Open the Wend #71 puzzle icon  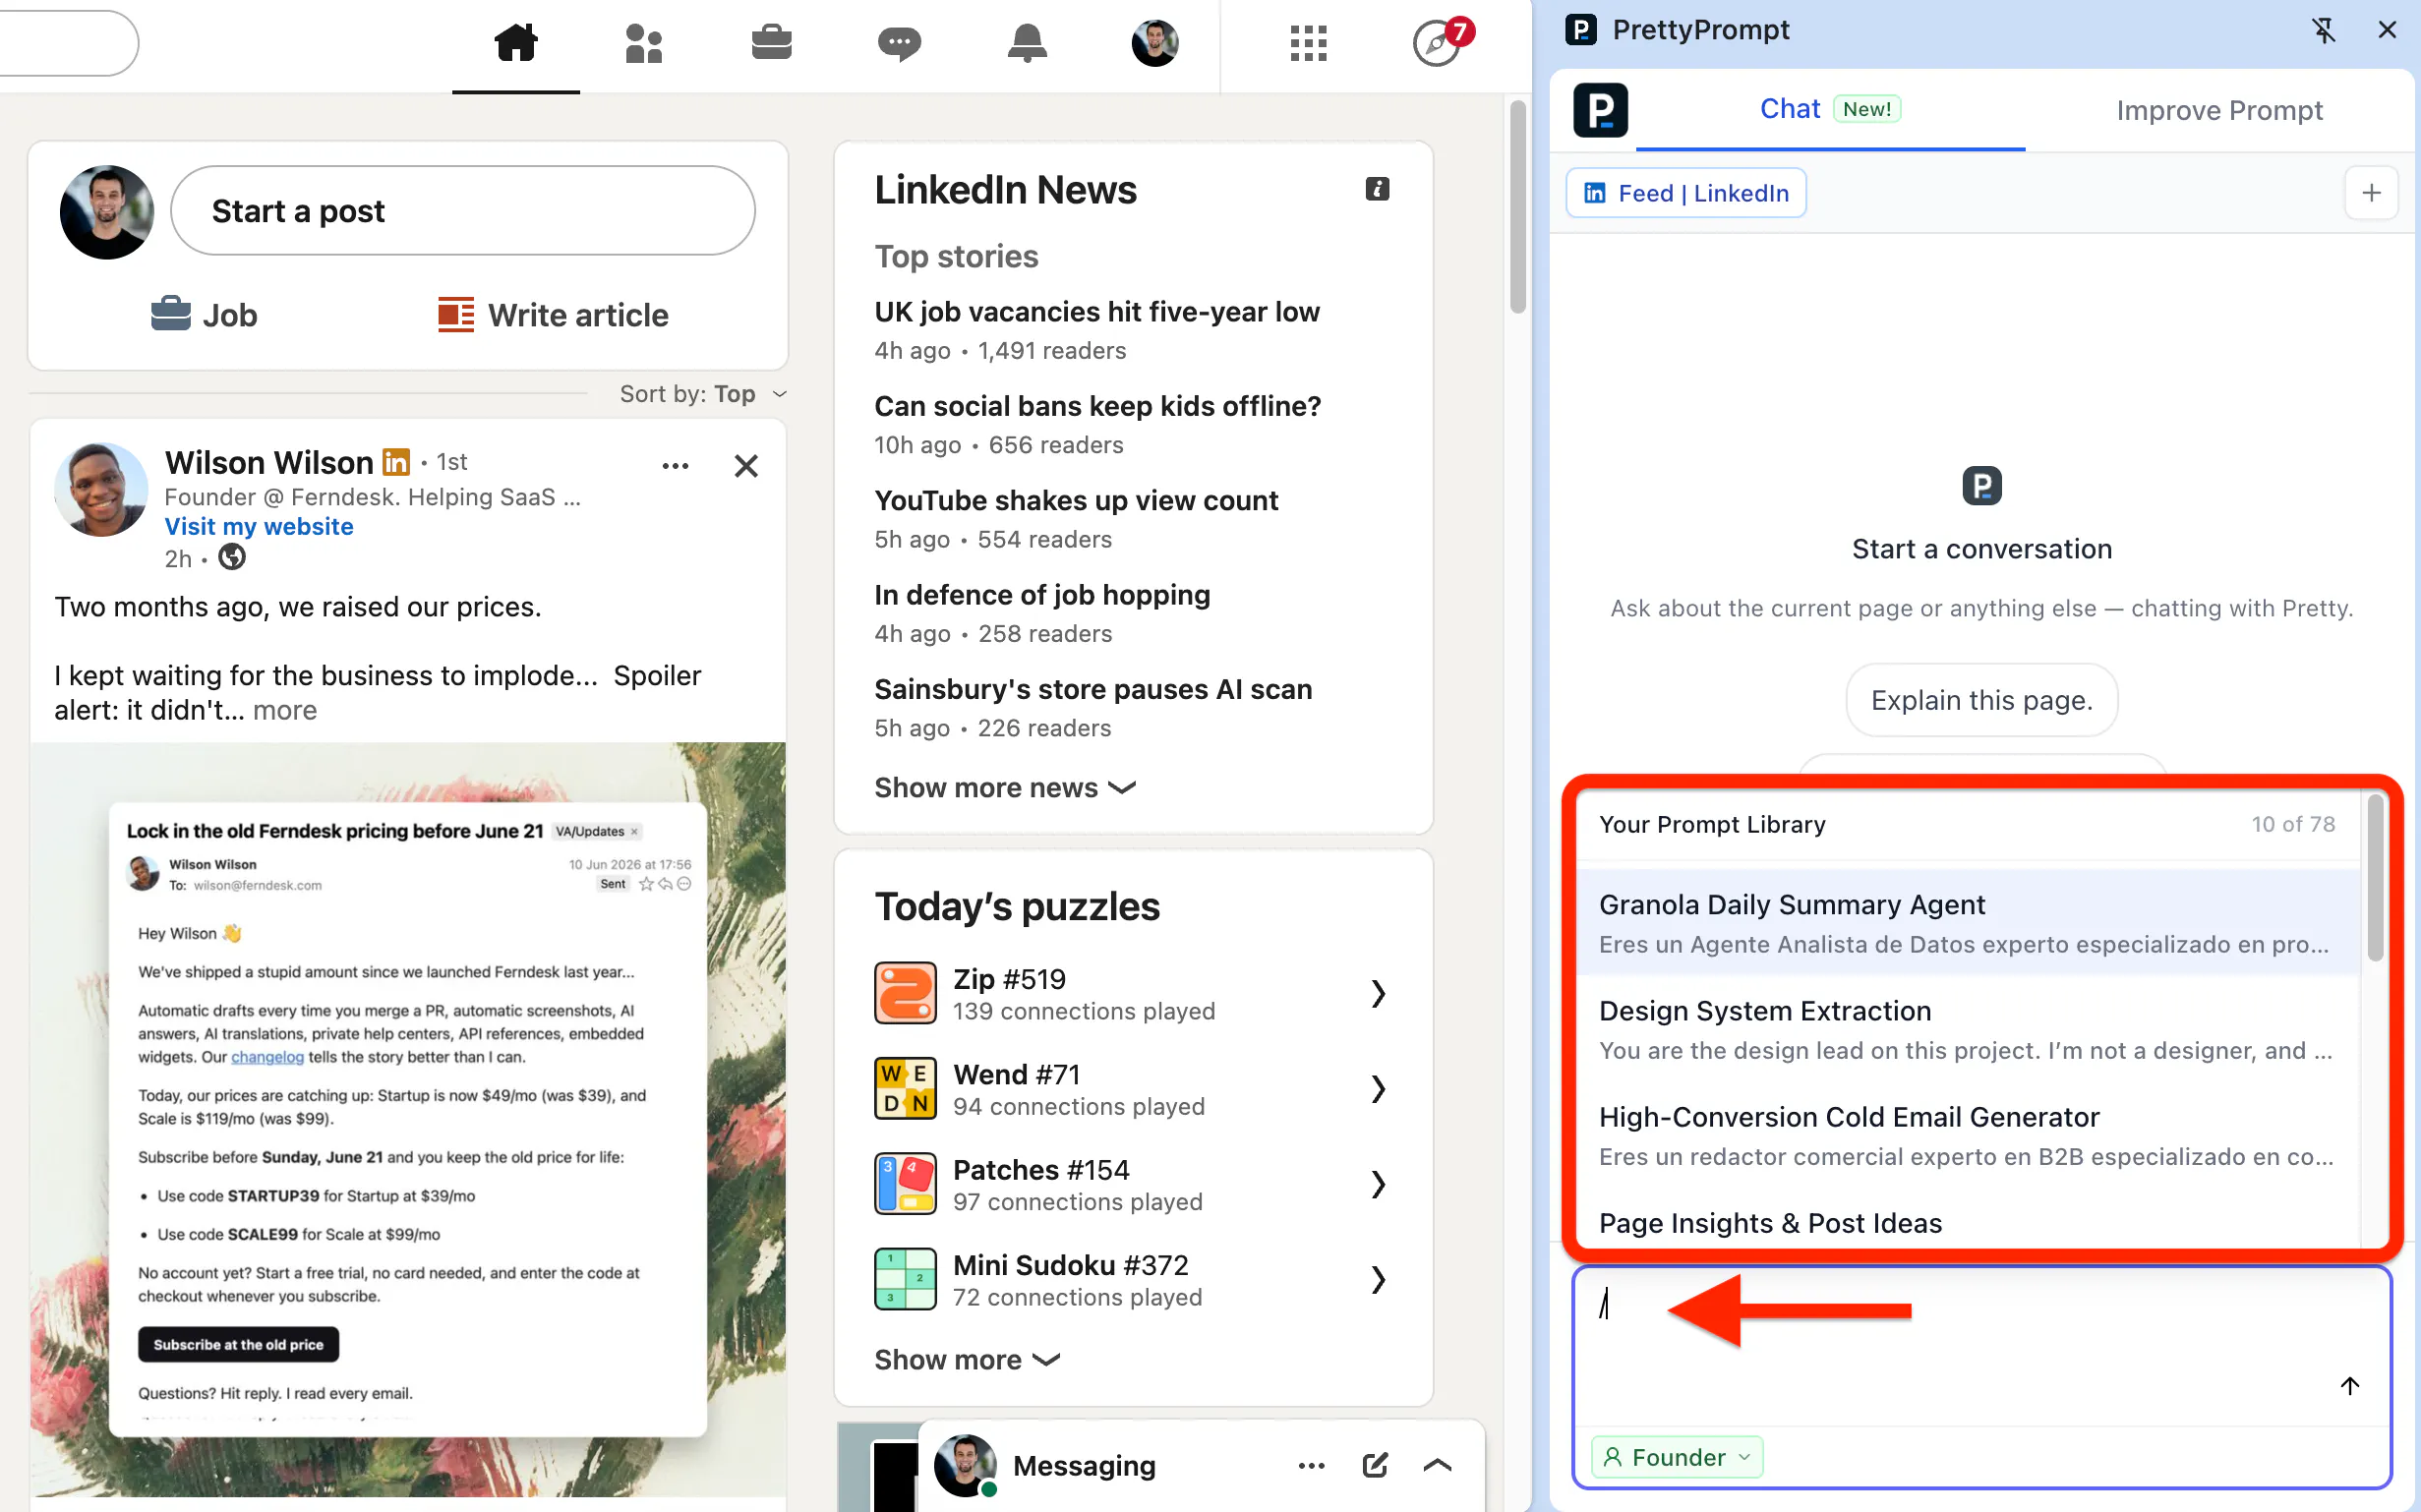(905, 1088)
